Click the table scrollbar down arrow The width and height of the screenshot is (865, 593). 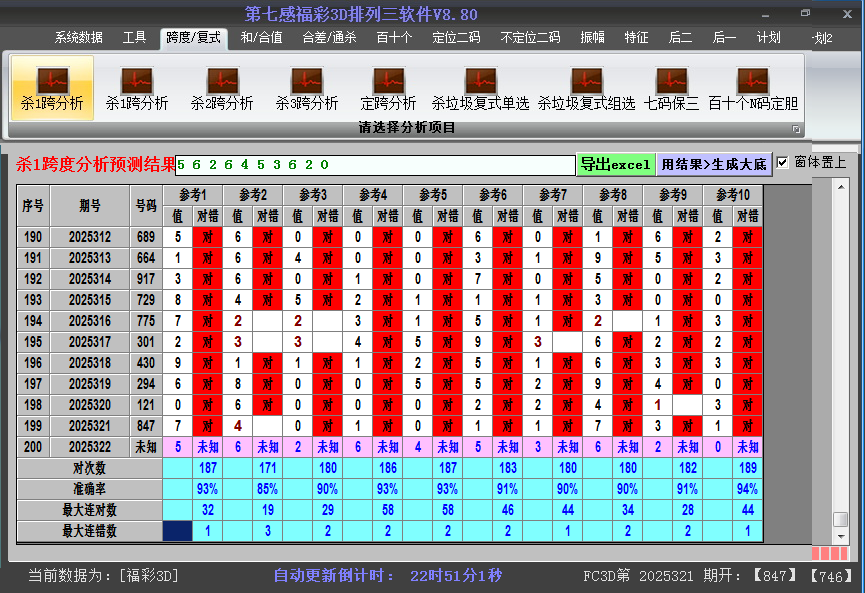[841, 535]
